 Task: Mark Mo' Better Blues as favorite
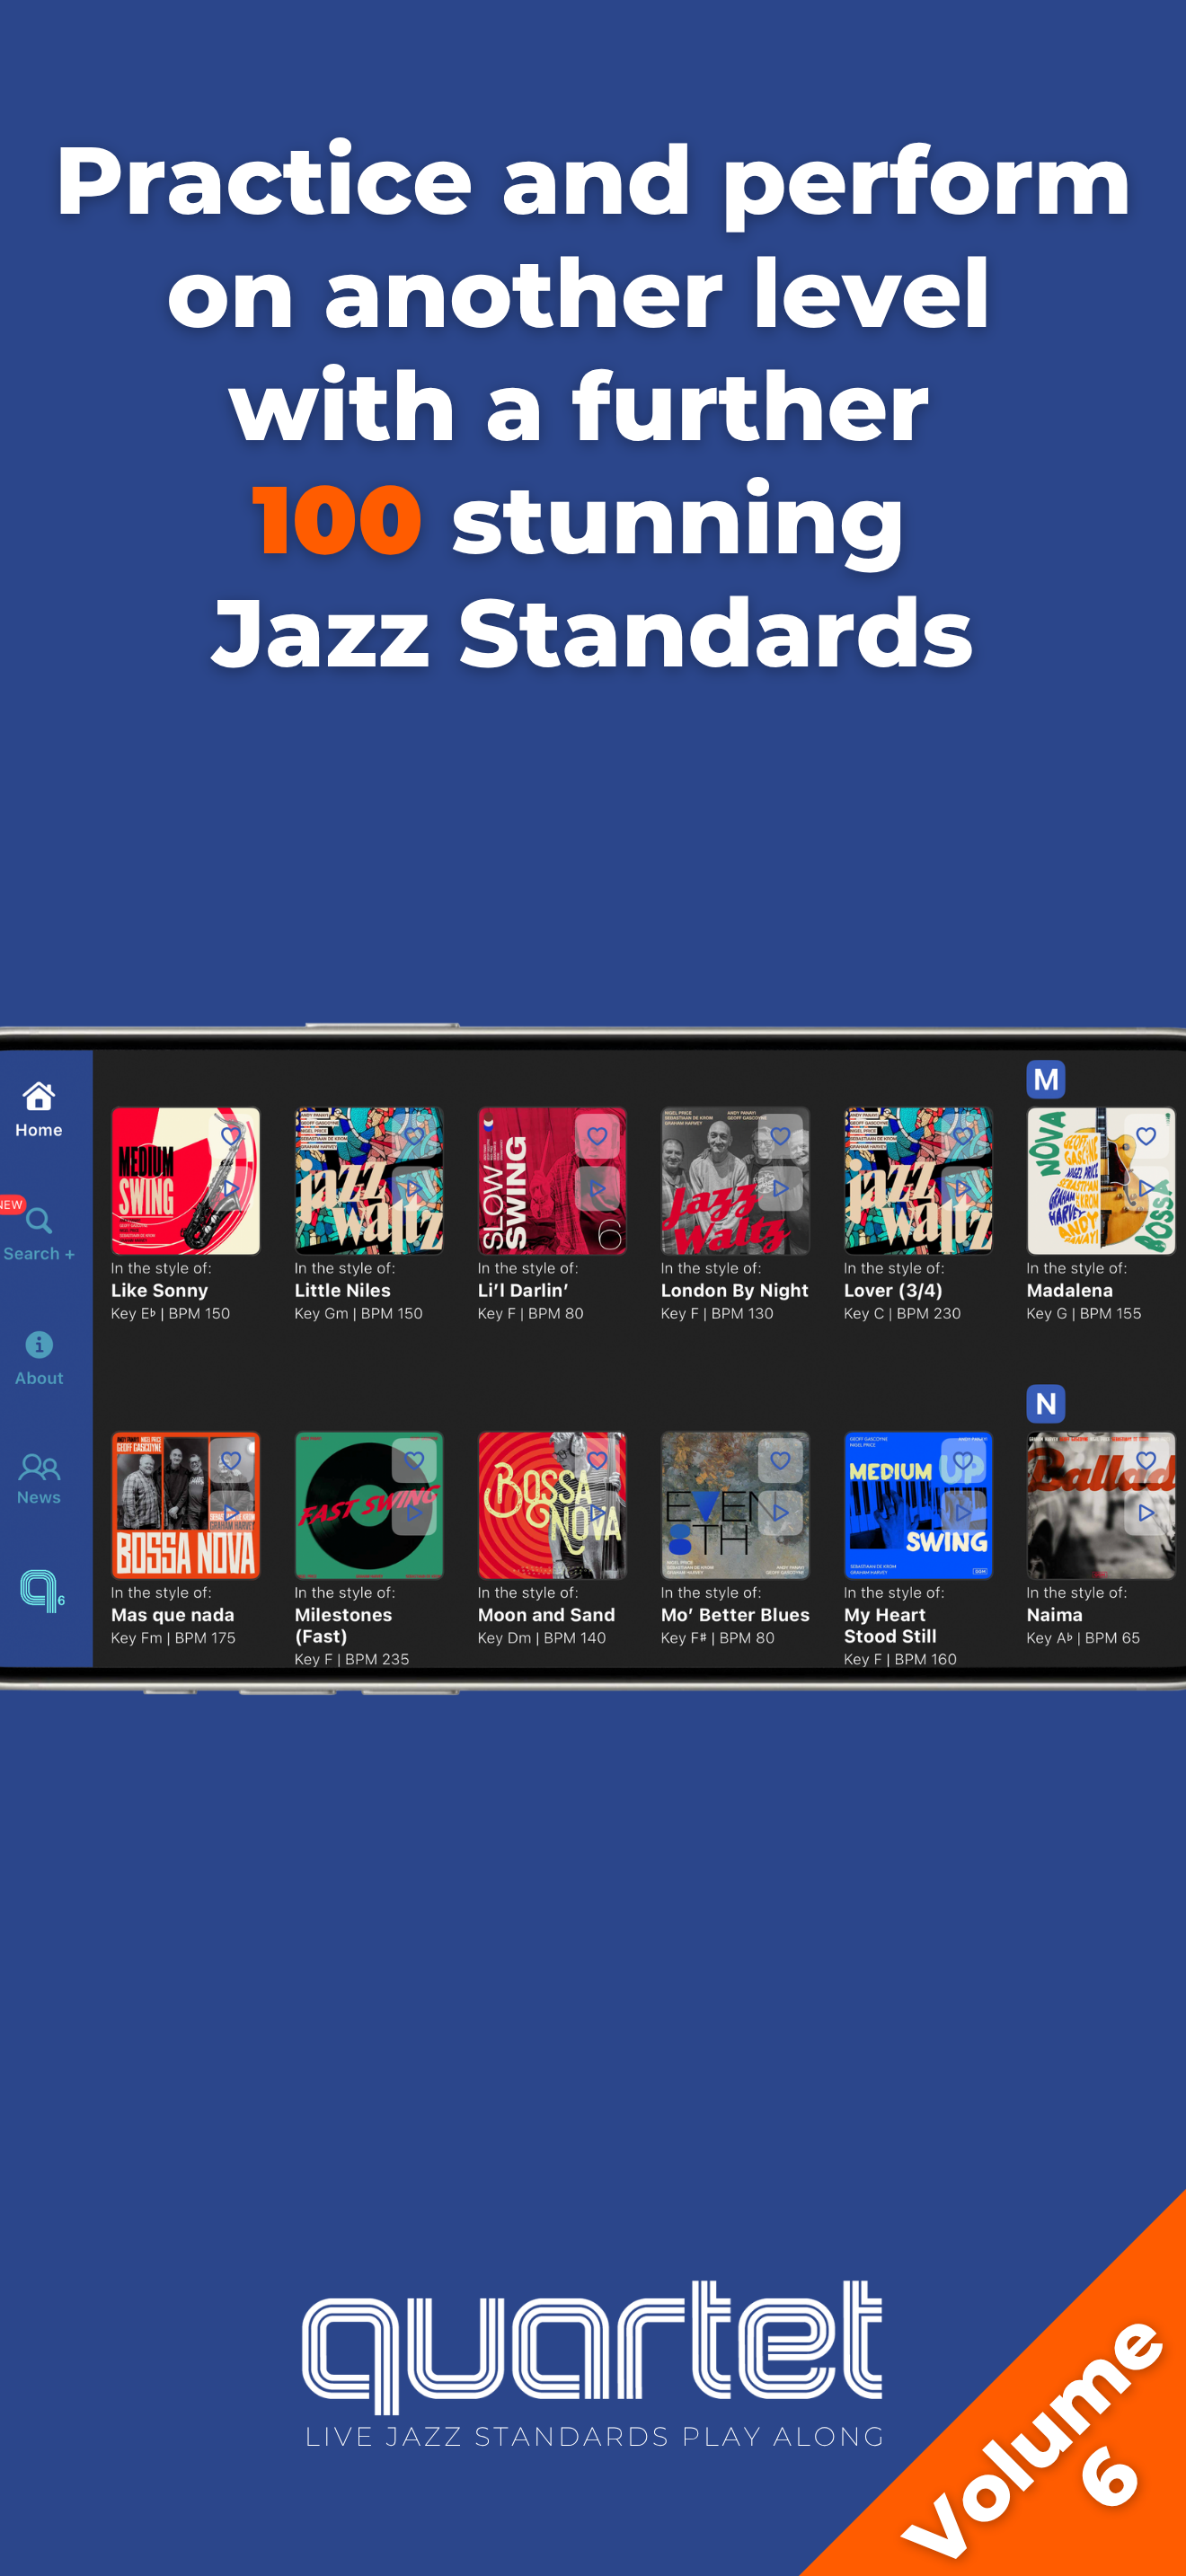point(780,1460)
